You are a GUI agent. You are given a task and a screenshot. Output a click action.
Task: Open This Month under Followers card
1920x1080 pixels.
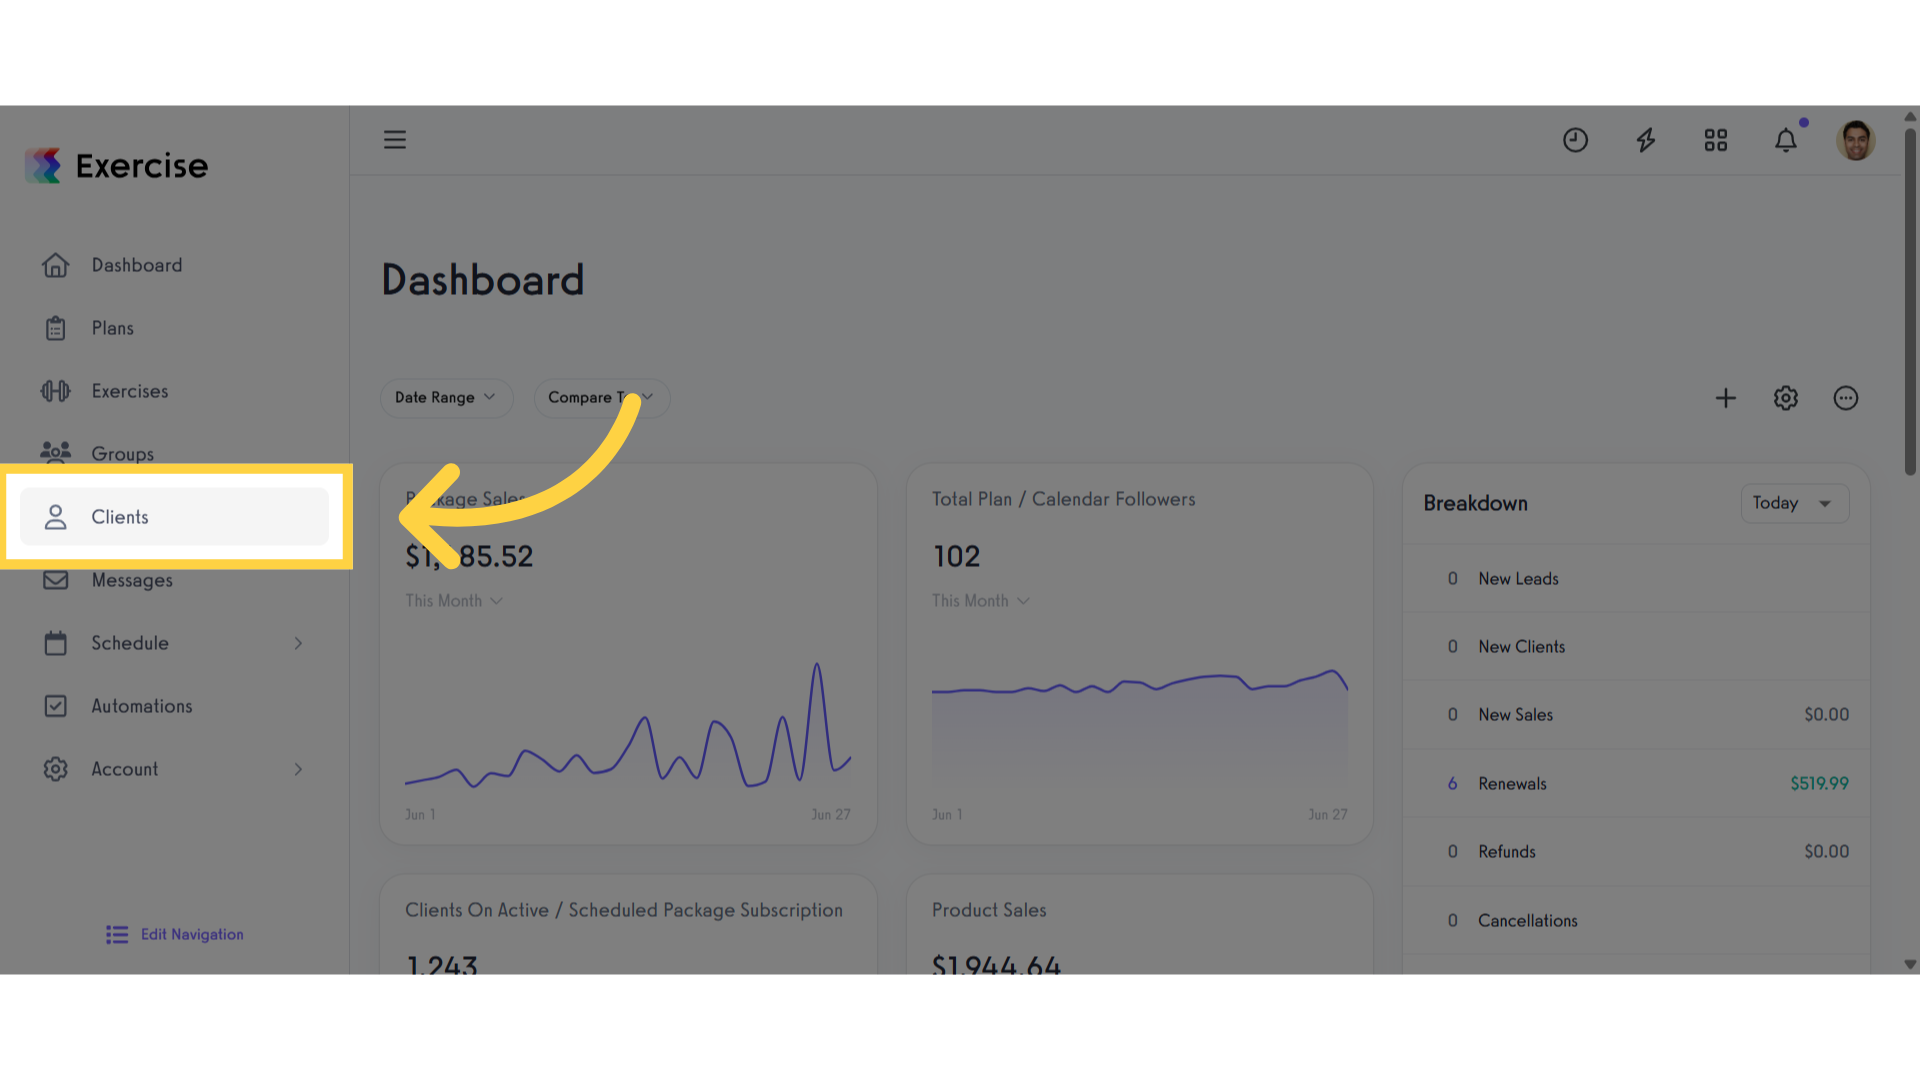[x=980, y=601]
